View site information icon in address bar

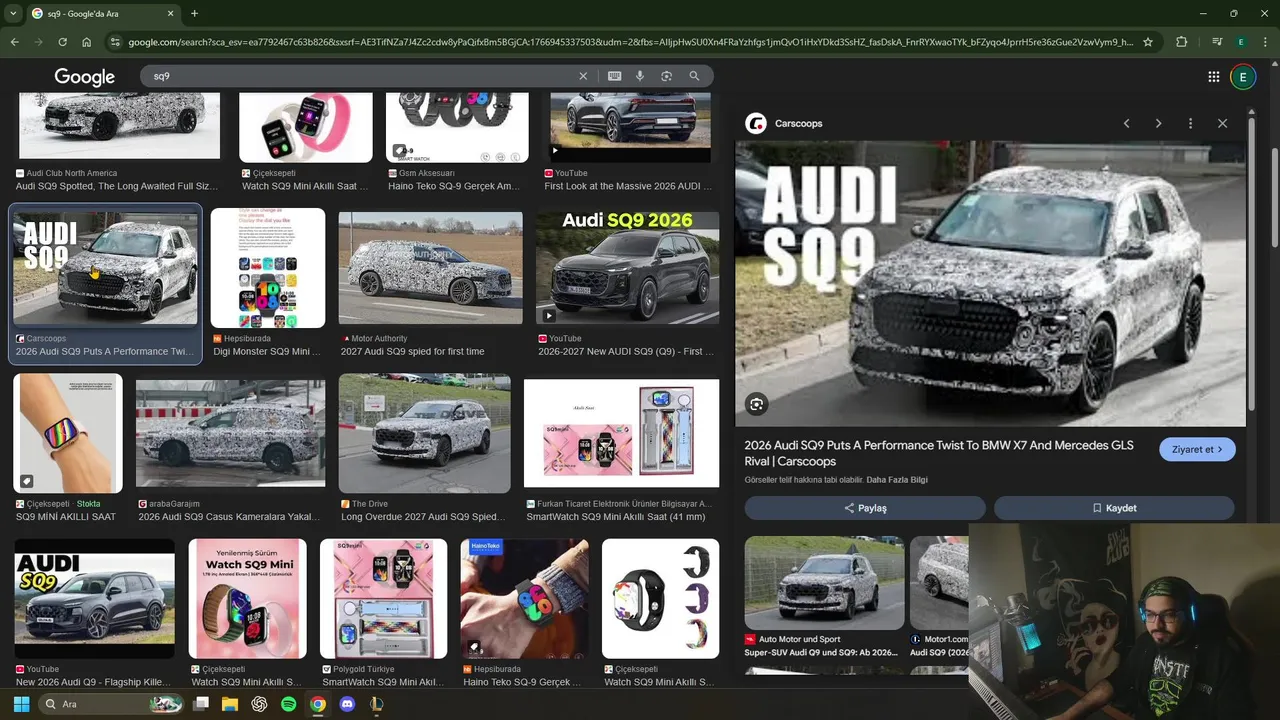[x=115, y=42]
